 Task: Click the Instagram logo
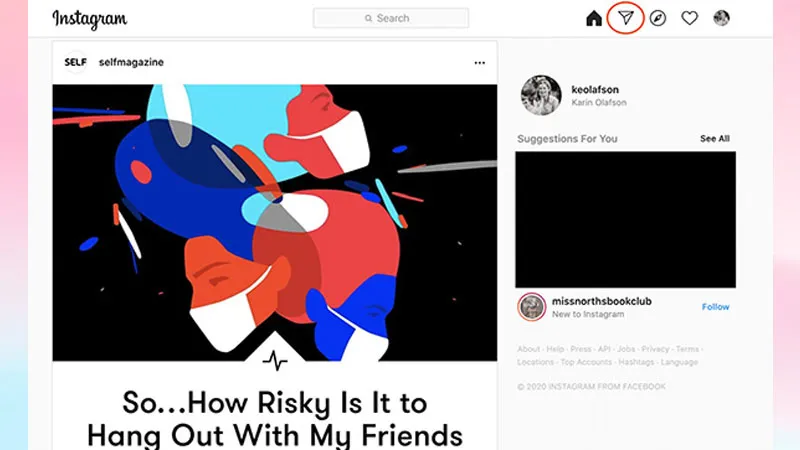click(x=90, y=19)
